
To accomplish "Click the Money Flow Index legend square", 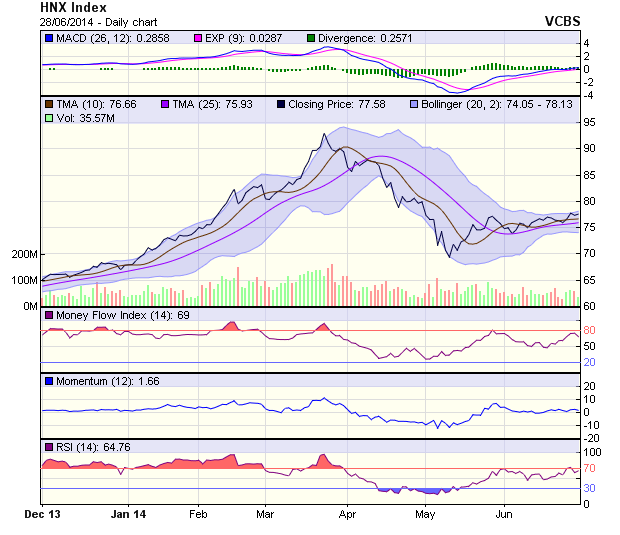I will (49, 315).
